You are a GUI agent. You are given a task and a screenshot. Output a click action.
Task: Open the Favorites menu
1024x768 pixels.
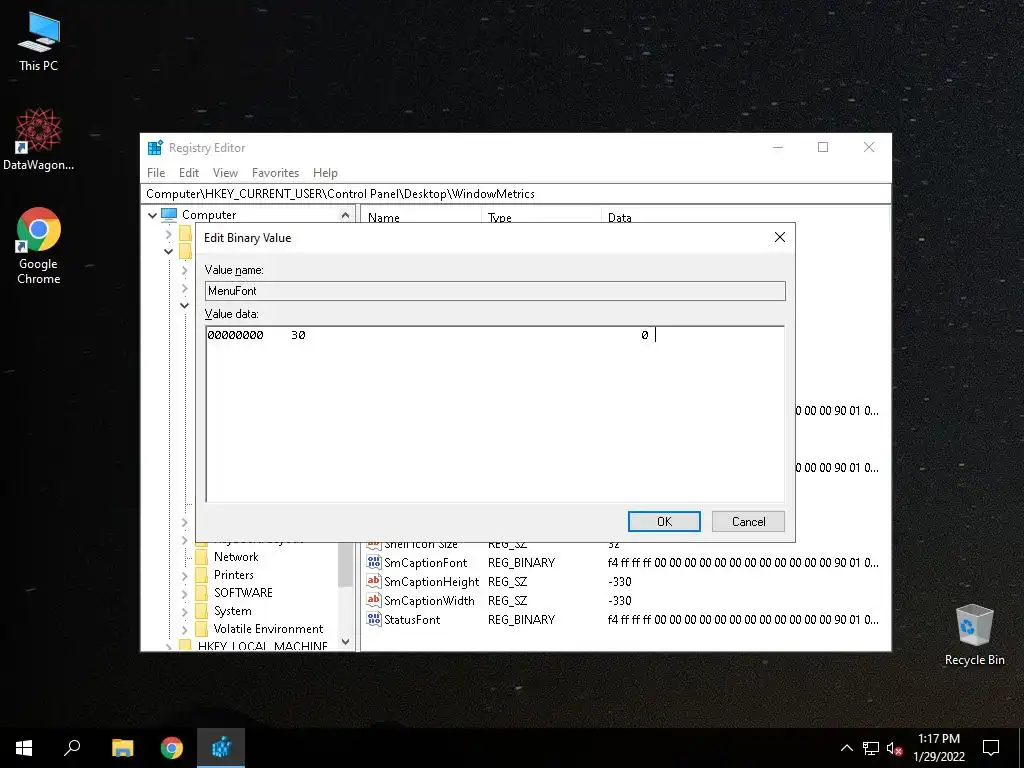coord(275,172)
